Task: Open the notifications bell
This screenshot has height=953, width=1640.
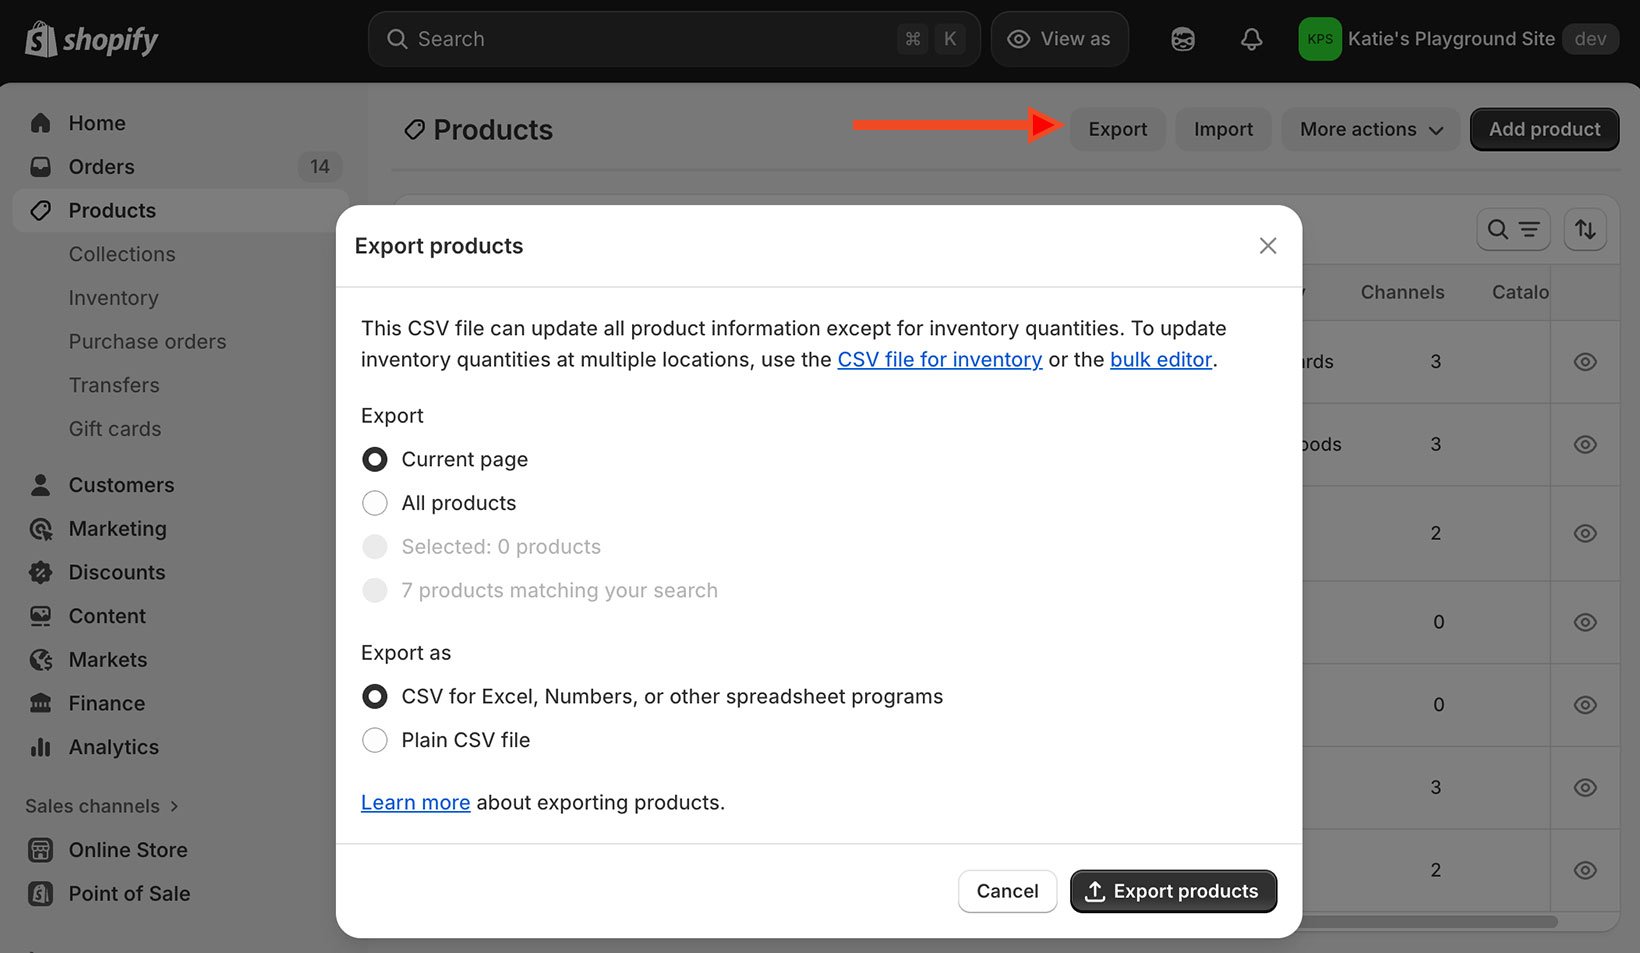Action: pyautogui.click(x=1251, y=39)
